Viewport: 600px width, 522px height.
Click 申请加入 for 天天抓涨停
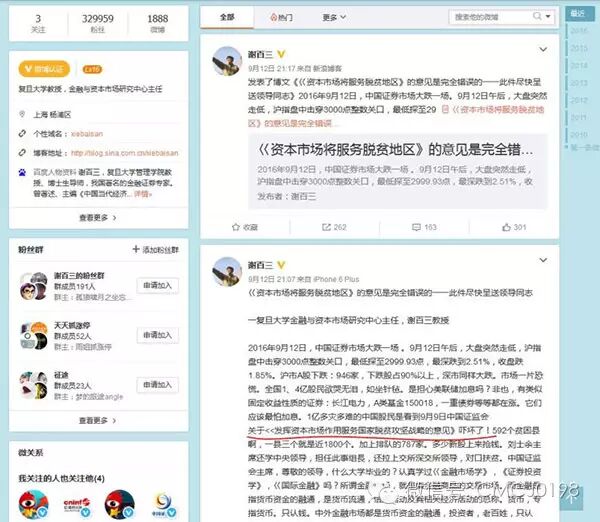click(157, 335)
